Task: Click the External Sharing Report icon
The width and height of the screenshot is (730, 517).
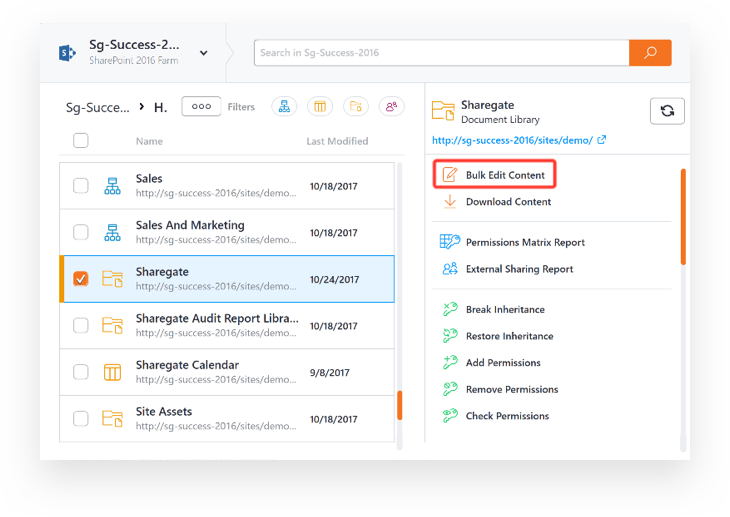Action: [450, 269]
